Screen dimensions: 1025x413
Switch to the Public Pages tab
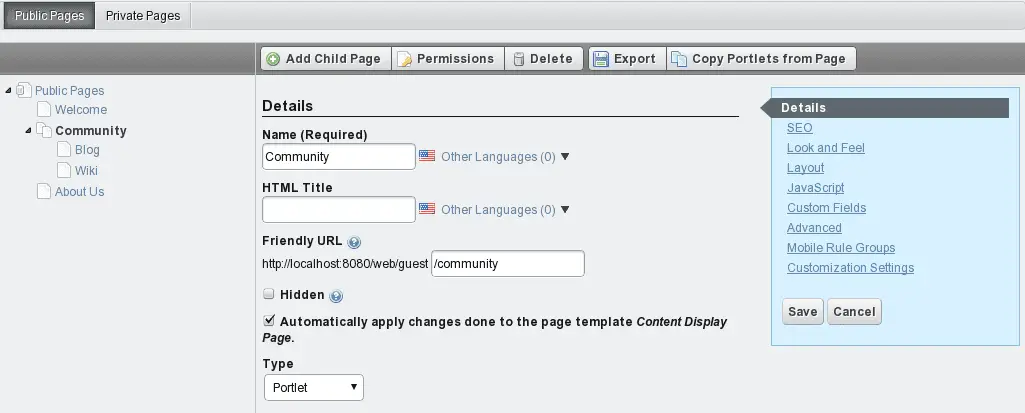point(50,16)
